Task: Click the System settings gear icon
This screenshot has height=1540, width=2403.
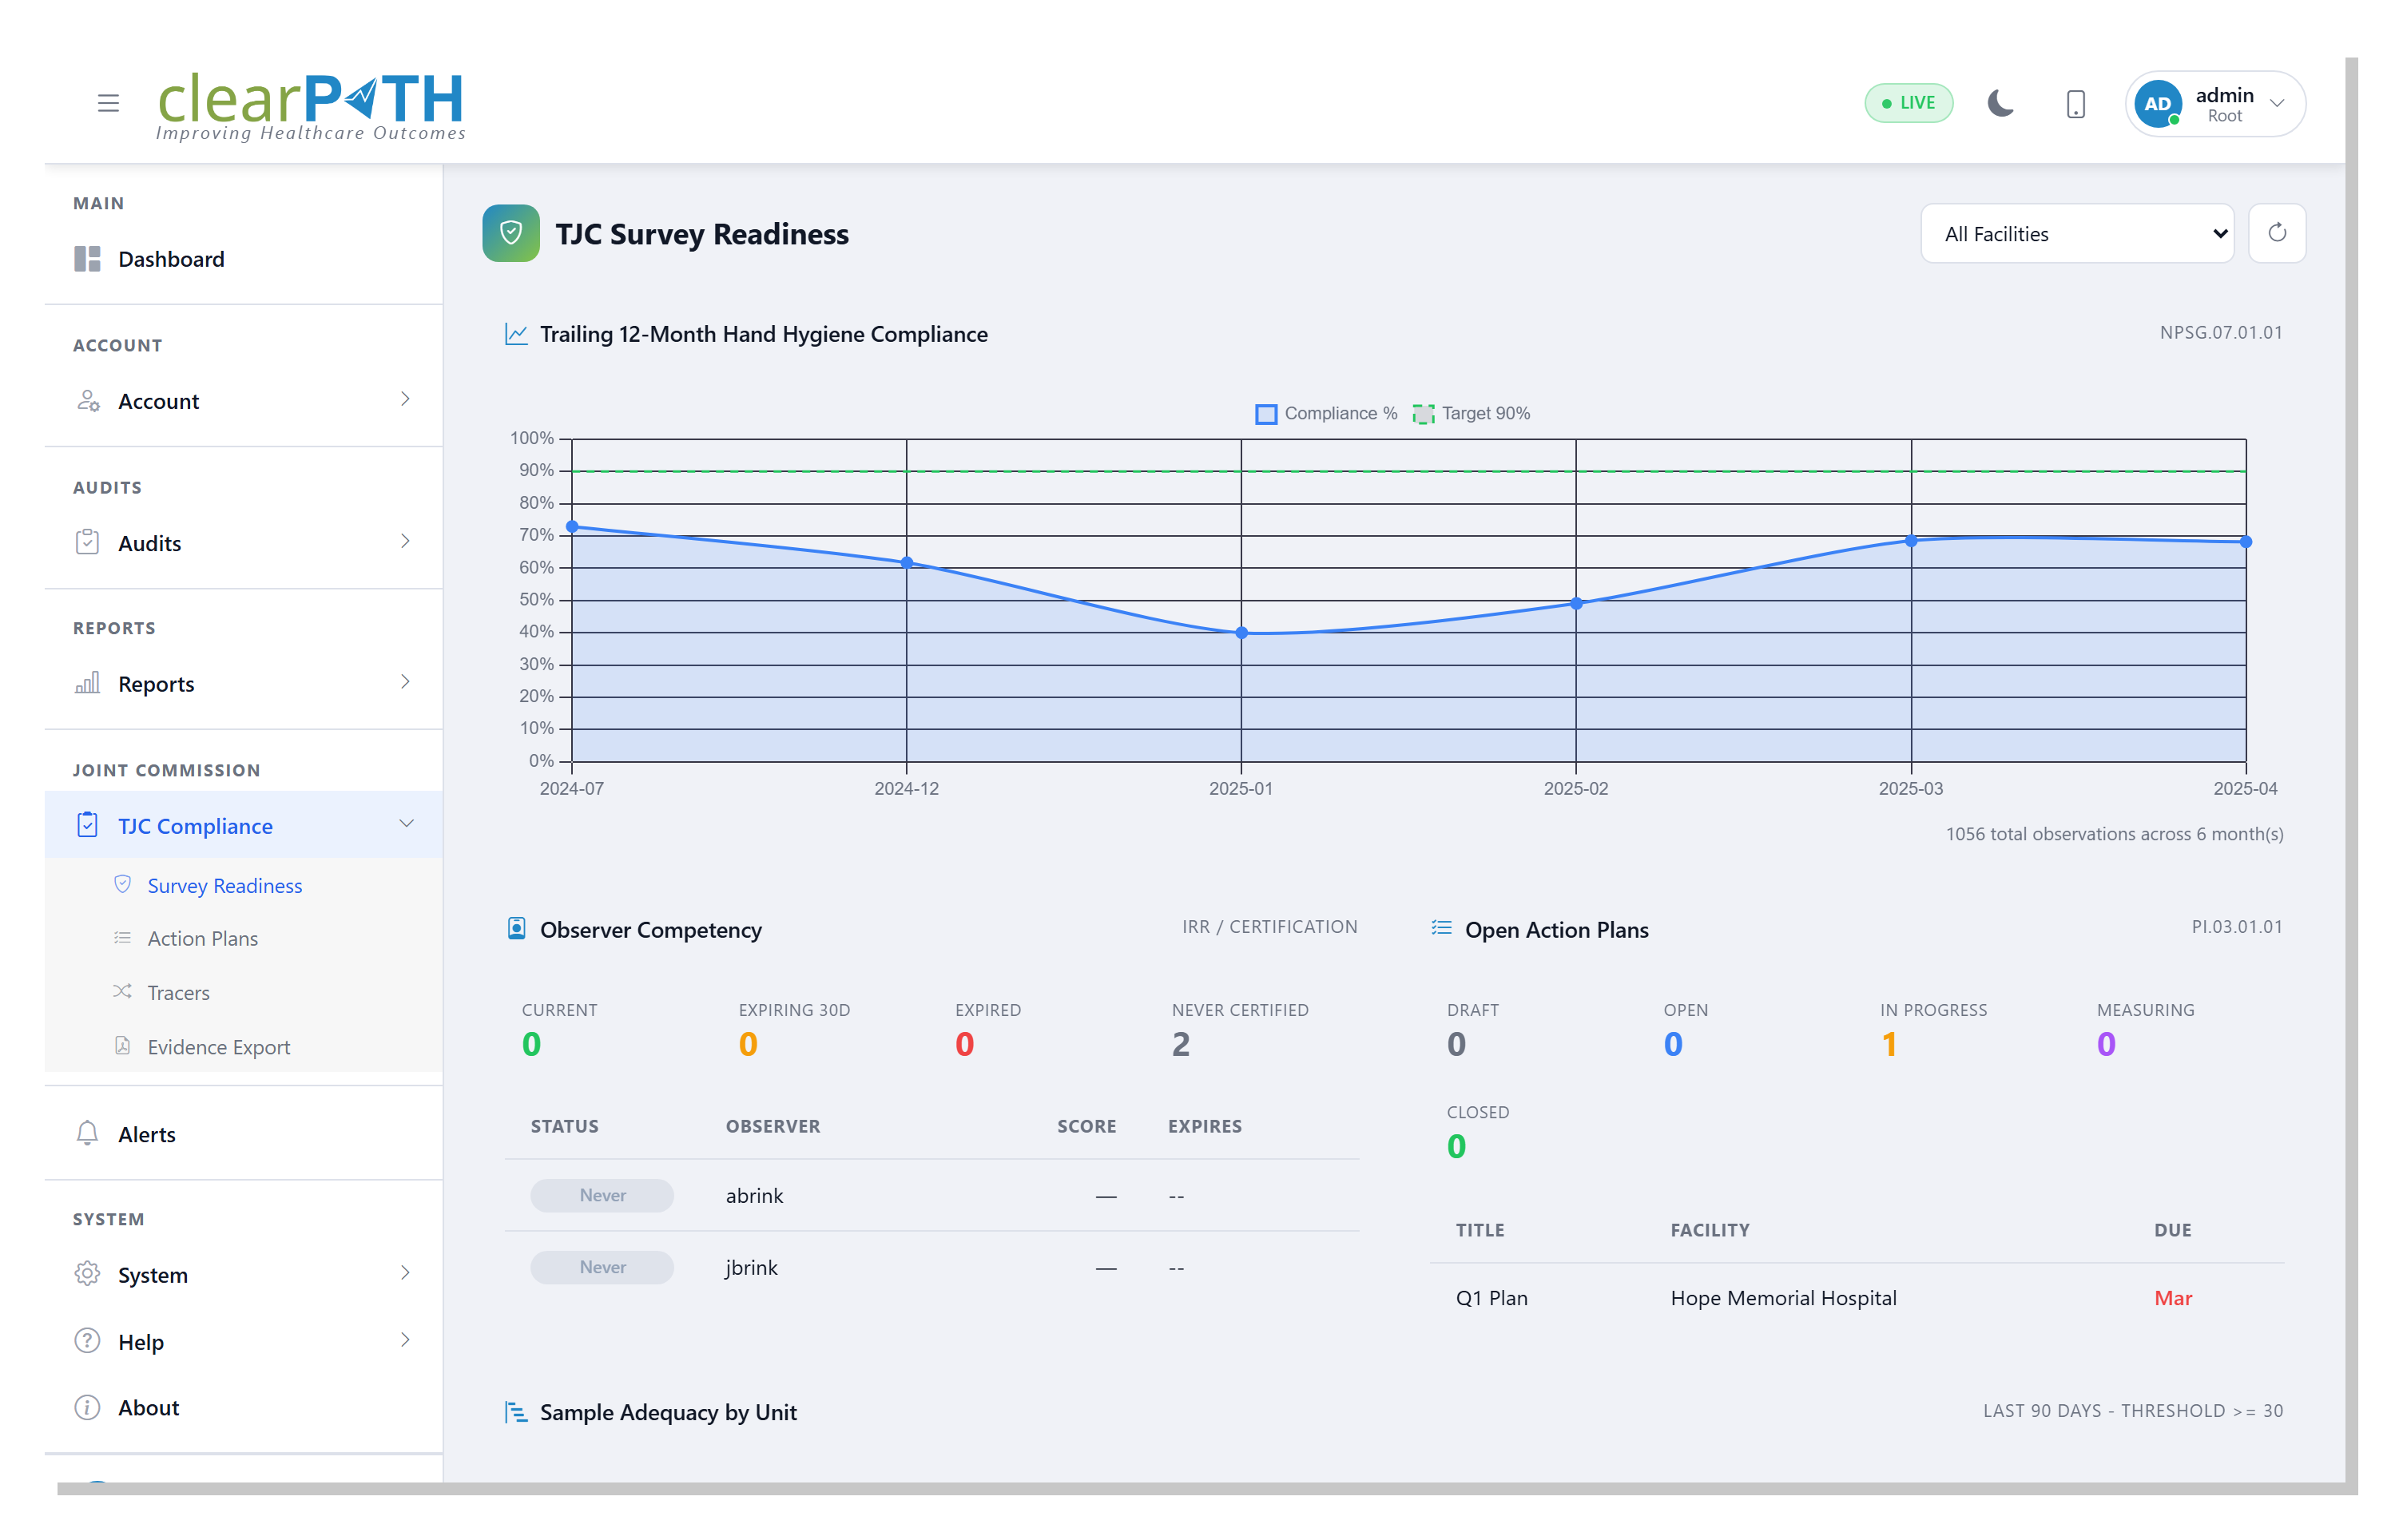Action: click(x=87, y=1274)
